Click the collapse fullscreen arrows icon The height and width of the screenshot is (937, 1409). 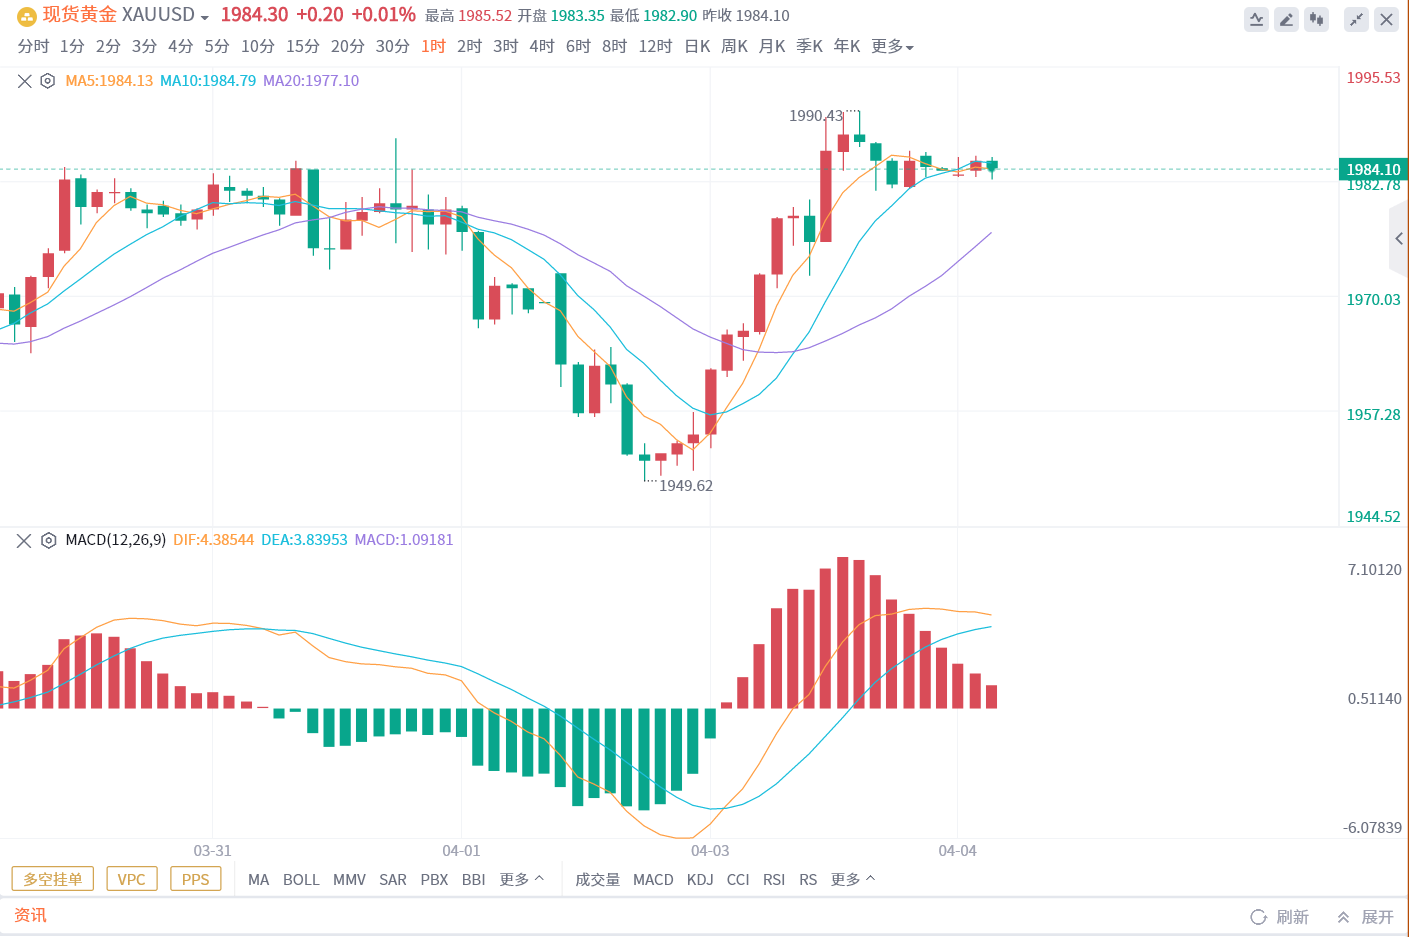[1356, 19]
